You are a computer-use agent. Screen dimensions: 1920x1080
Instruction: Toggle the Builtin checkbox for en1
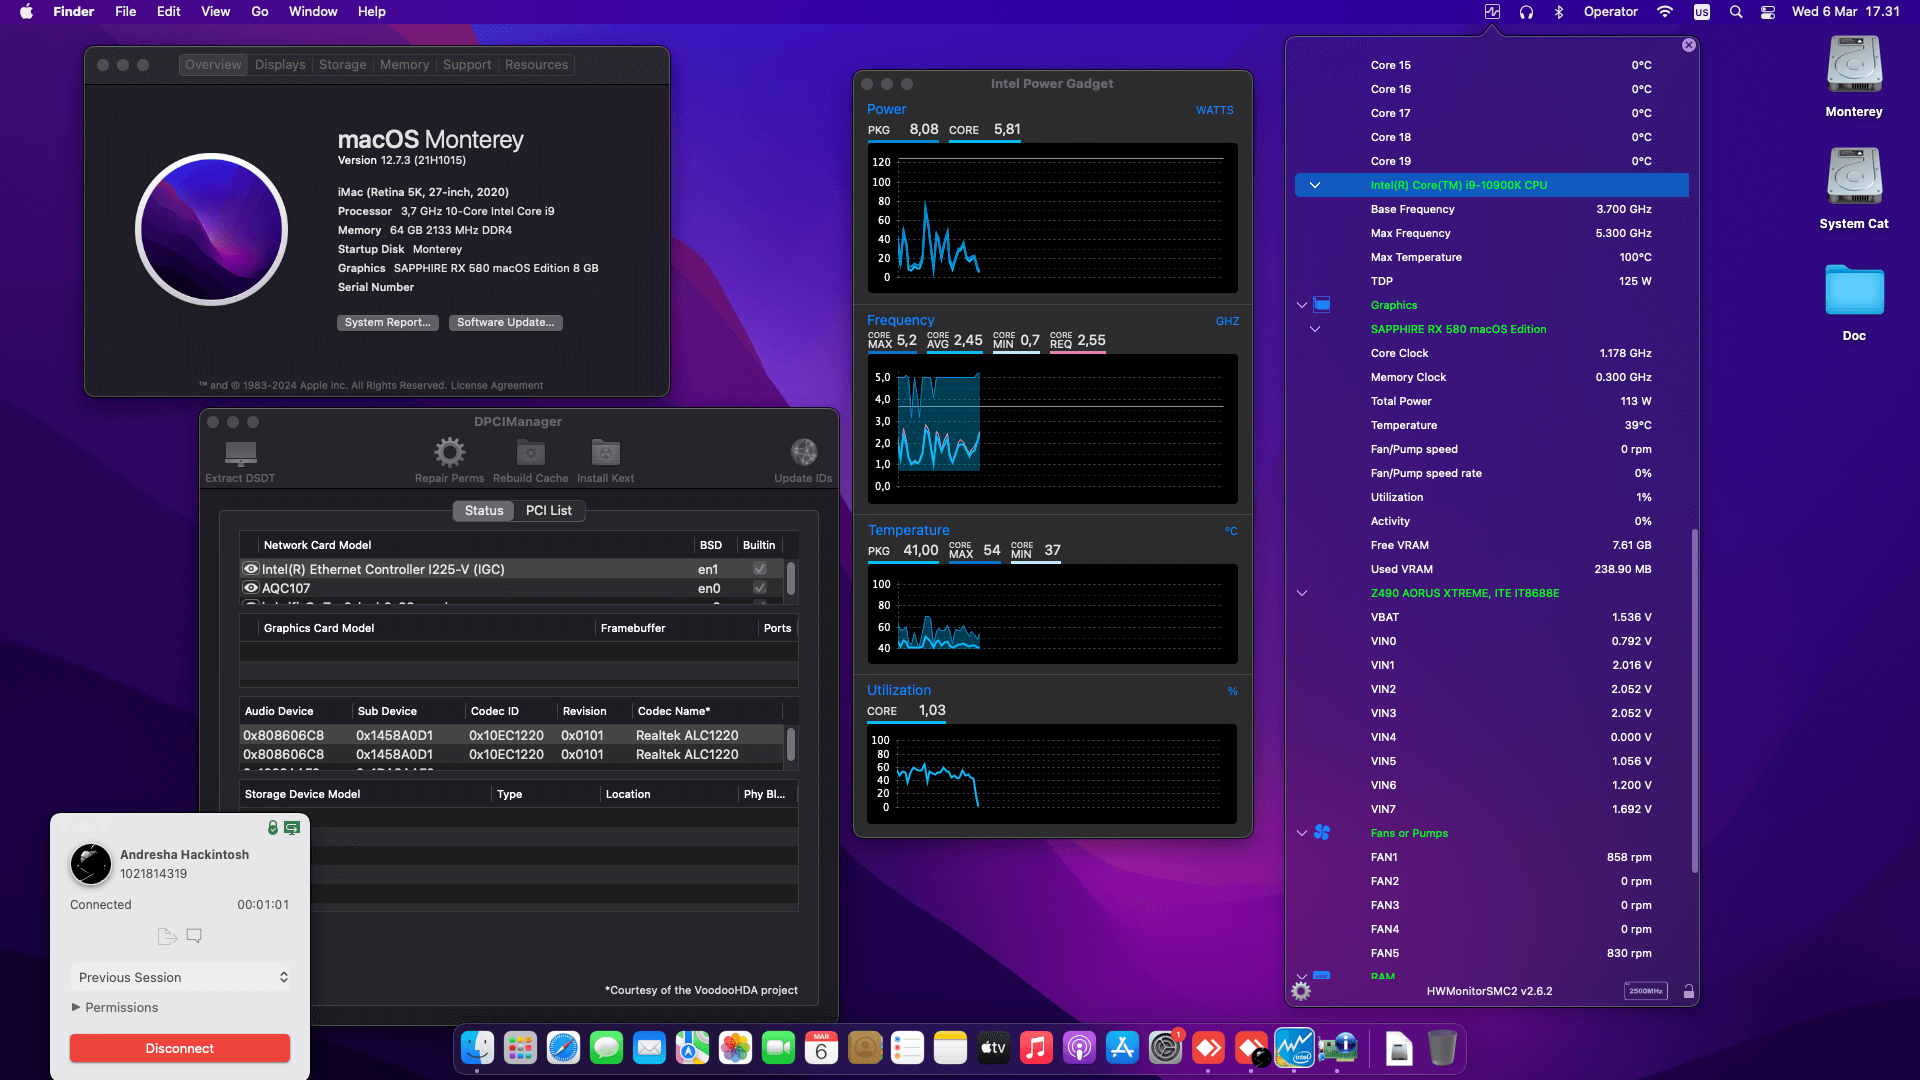point(760,568)
